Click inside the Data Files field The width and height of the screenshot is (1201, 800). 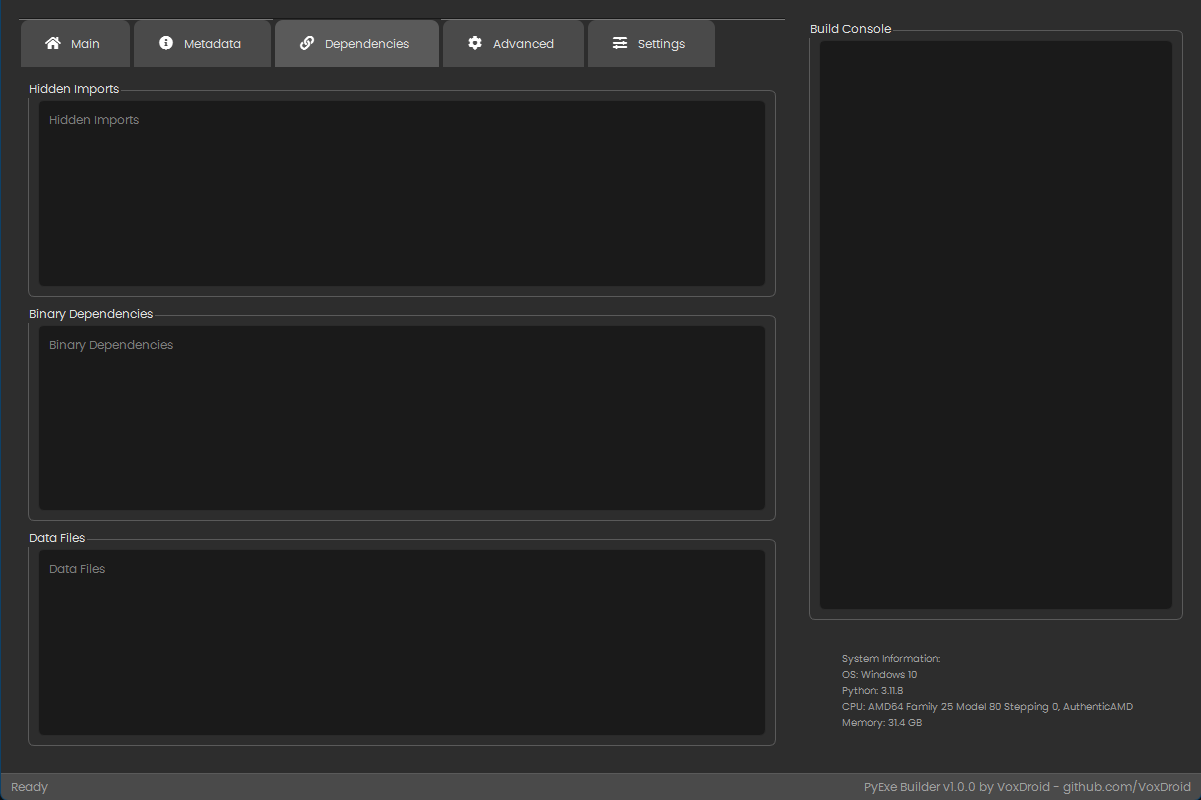coord(400,640)
